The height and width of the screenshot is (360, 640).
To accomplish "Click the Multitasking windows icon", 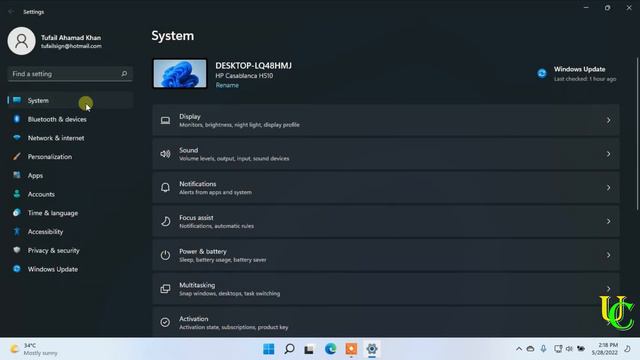I will click(165, 289).
